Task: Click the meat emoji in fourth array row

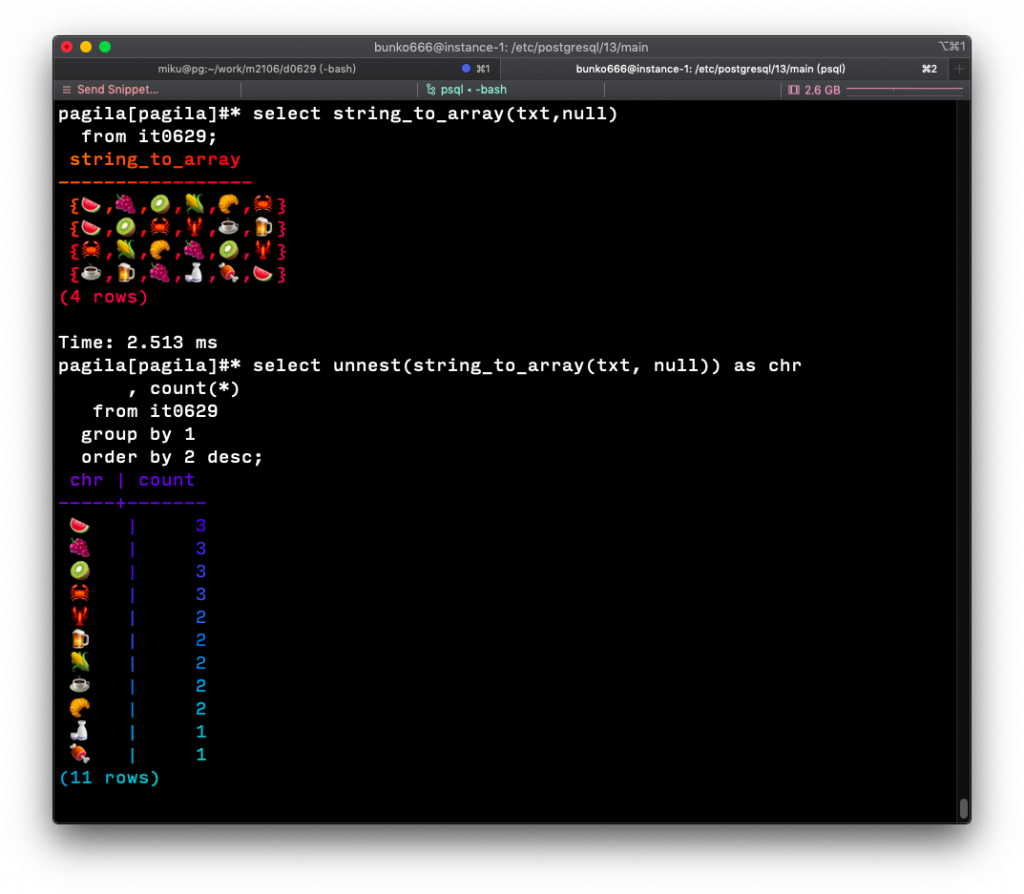Action: (228, 273)
